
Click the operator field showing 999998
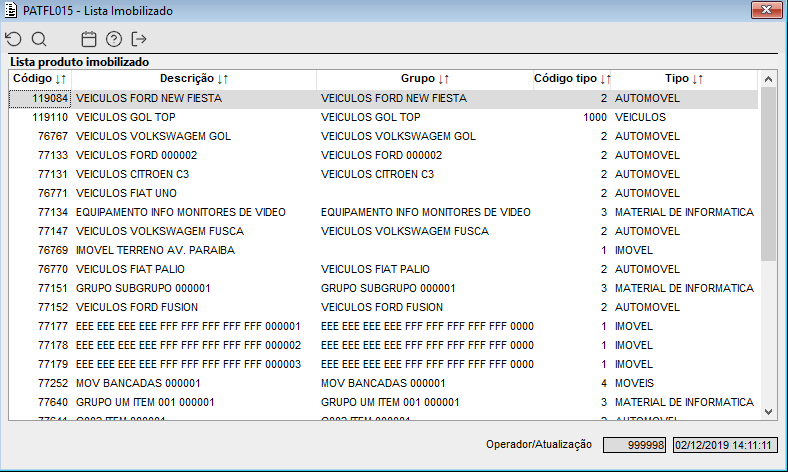[x=634, y=445]
